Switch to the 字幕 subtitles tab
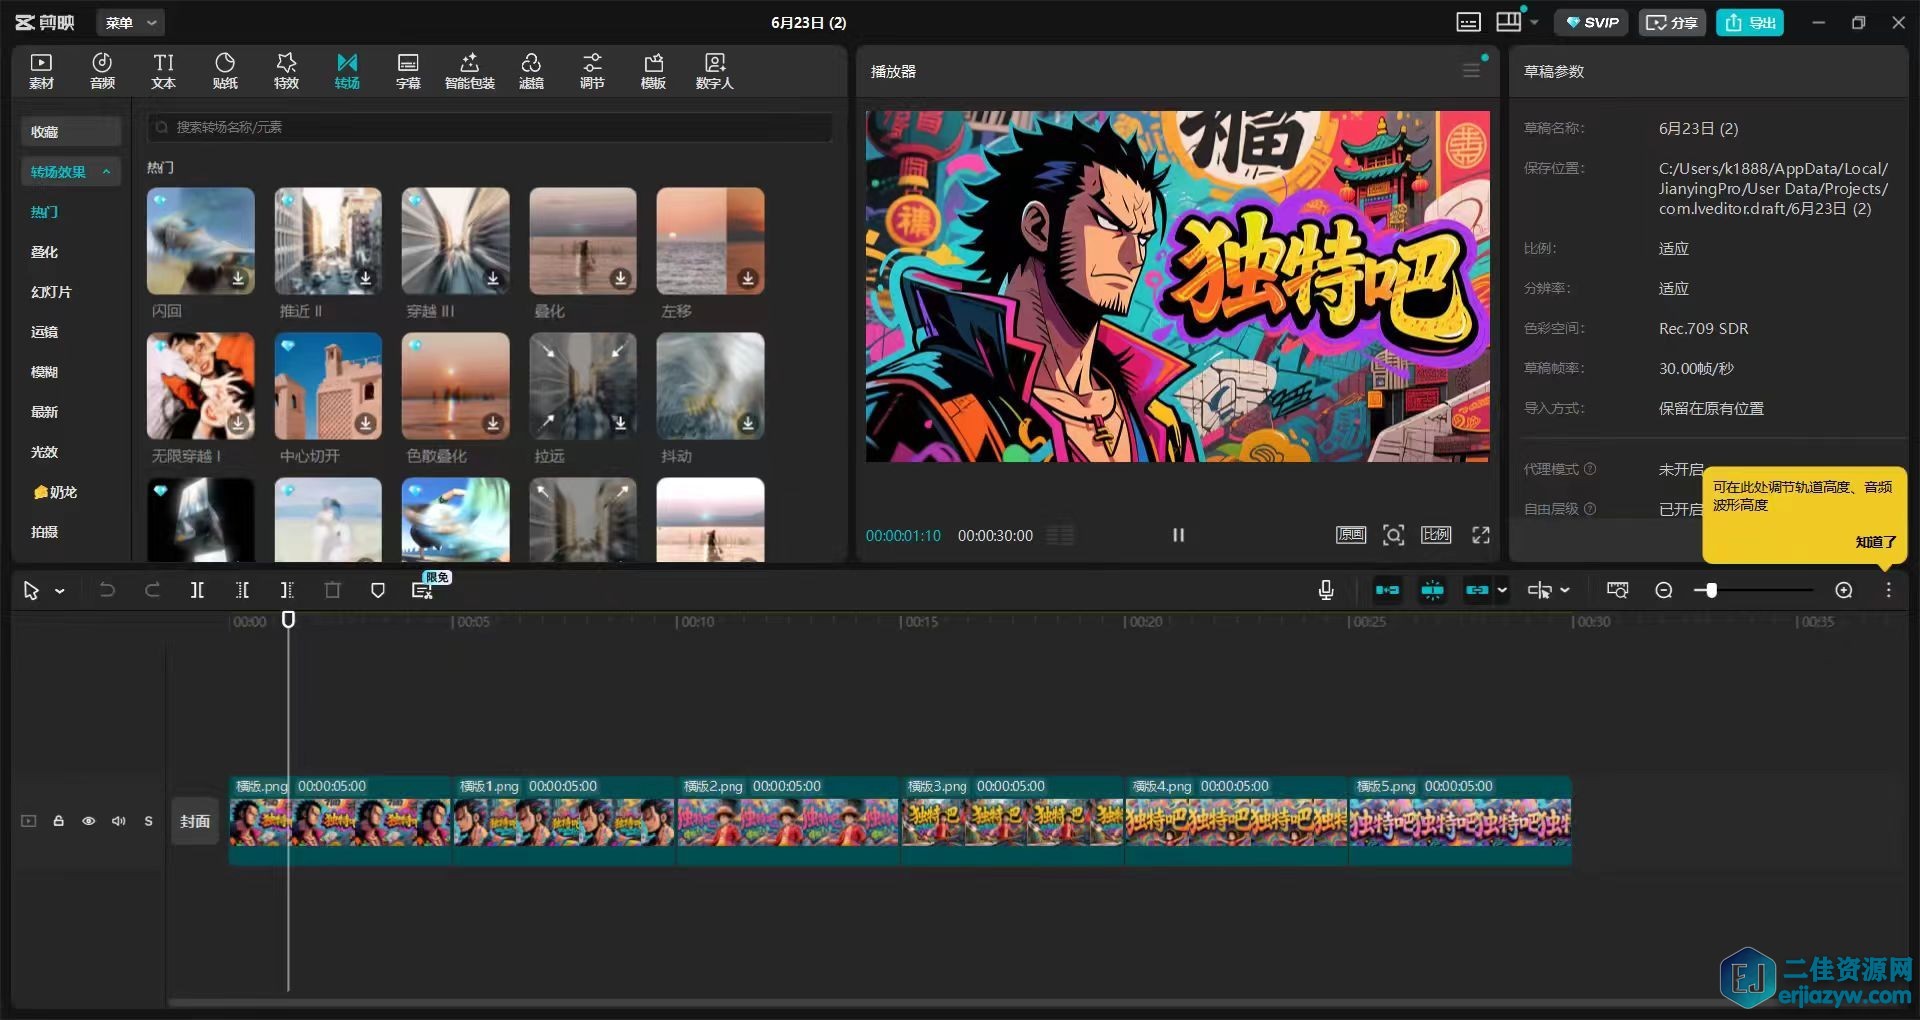The image size is (1920, 1020). (x=408, y=71)
